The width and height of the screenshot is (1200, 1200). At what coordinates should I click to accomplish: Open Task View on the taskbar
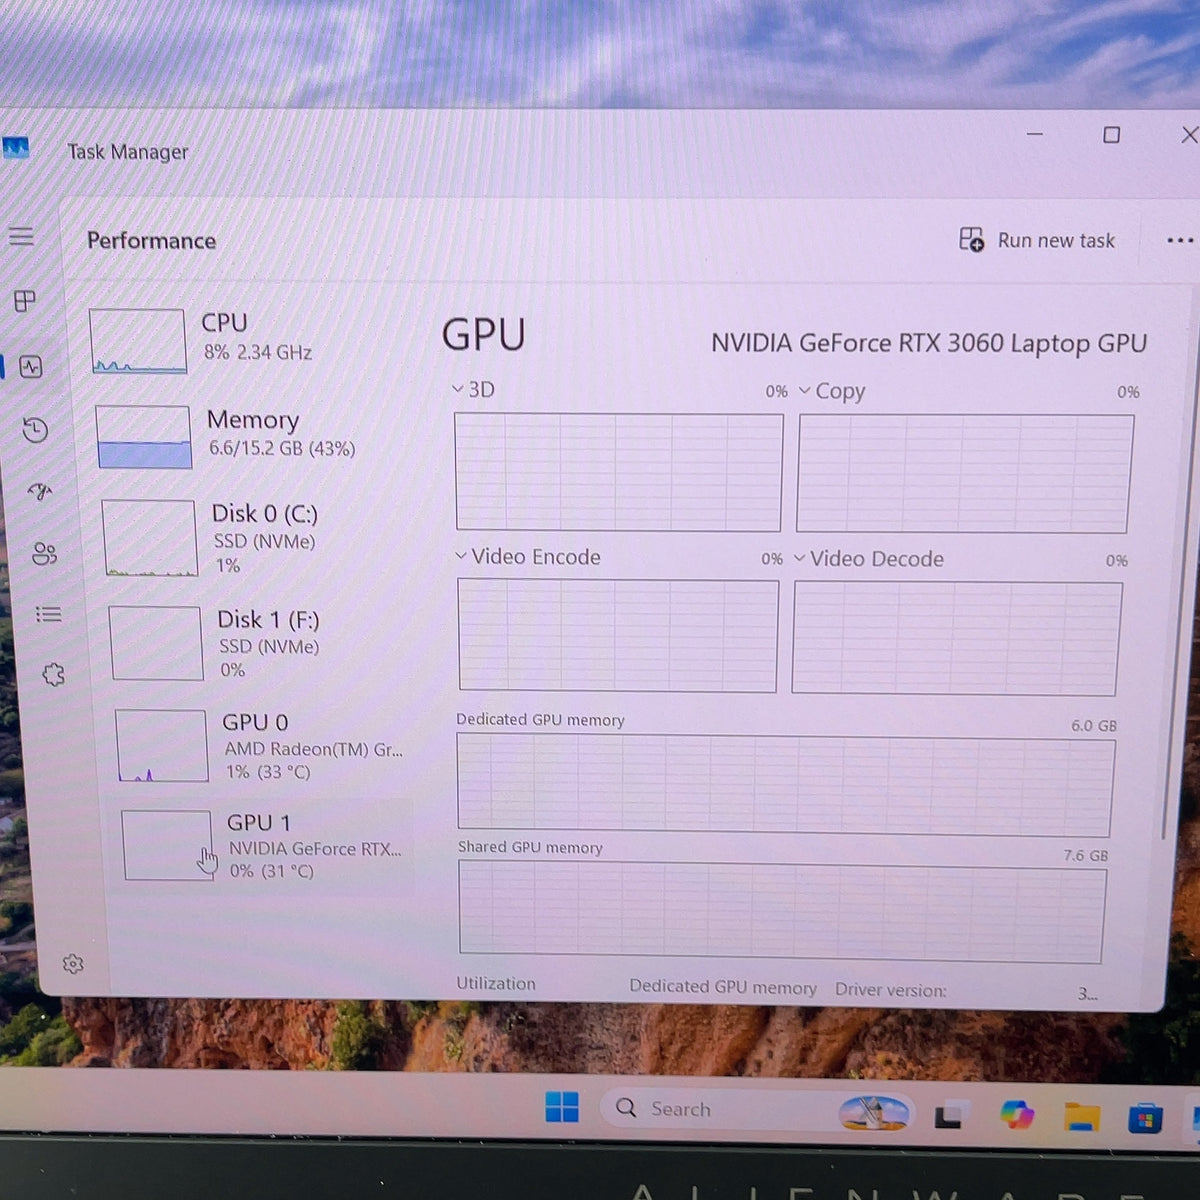948,1114
